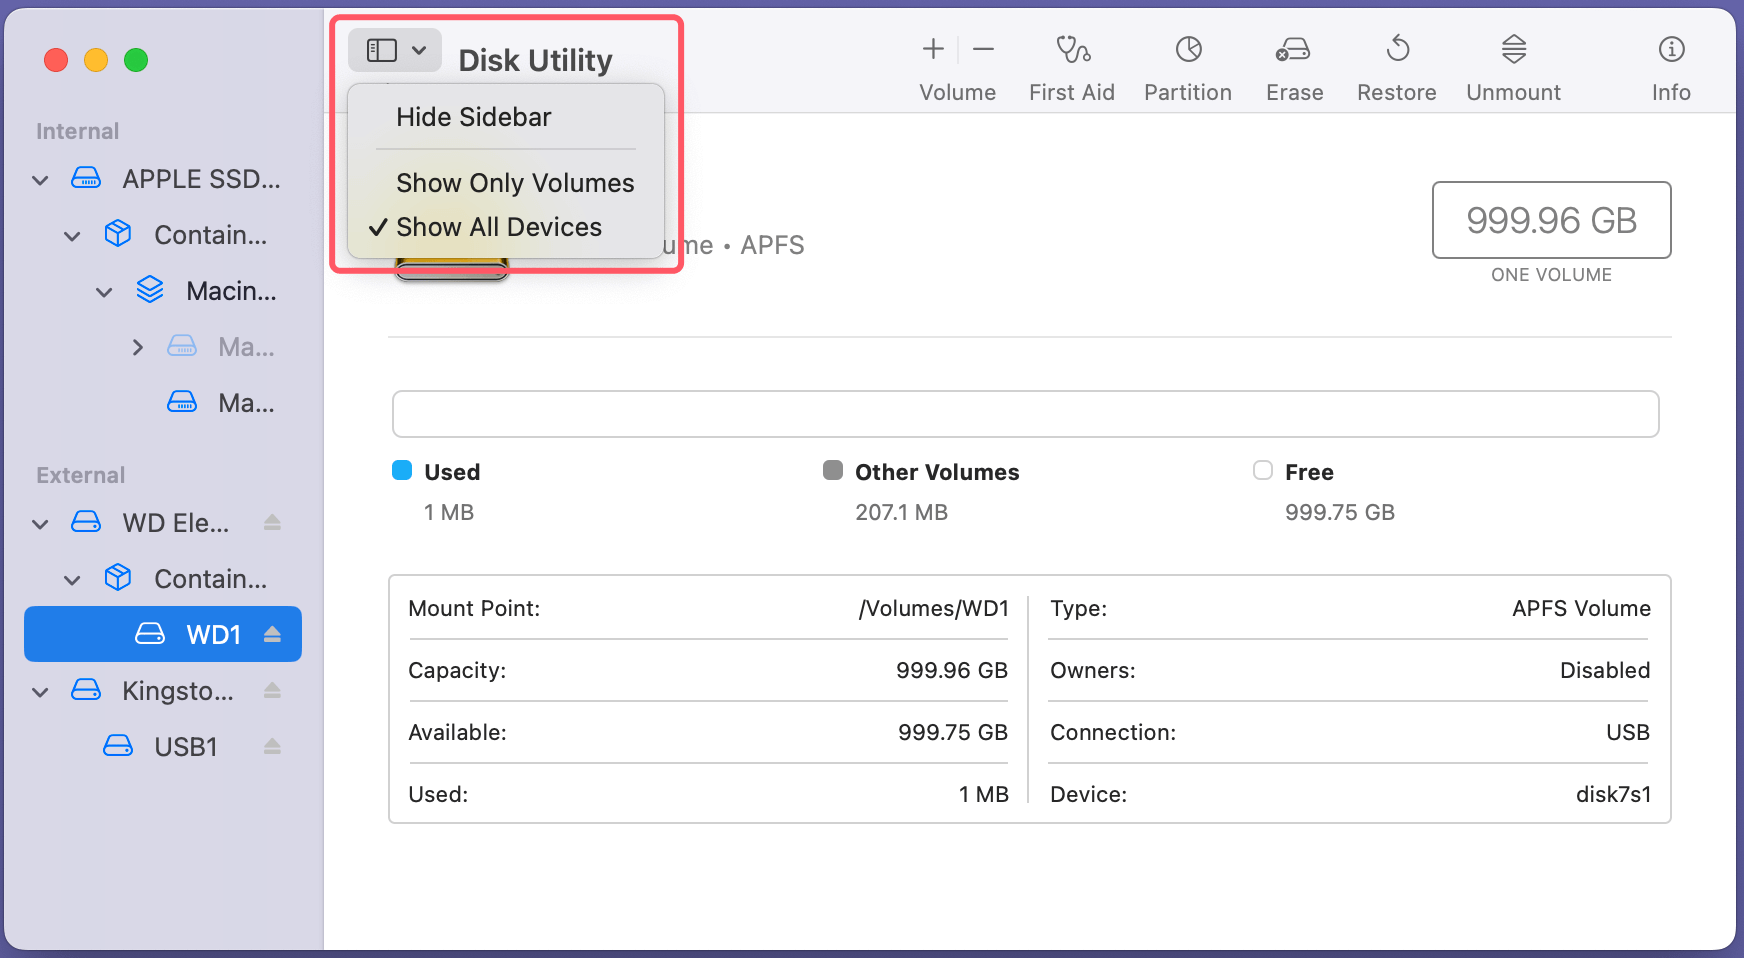
Task: Open Info for the WD1 volume
Action: (x=1669, y=62)
